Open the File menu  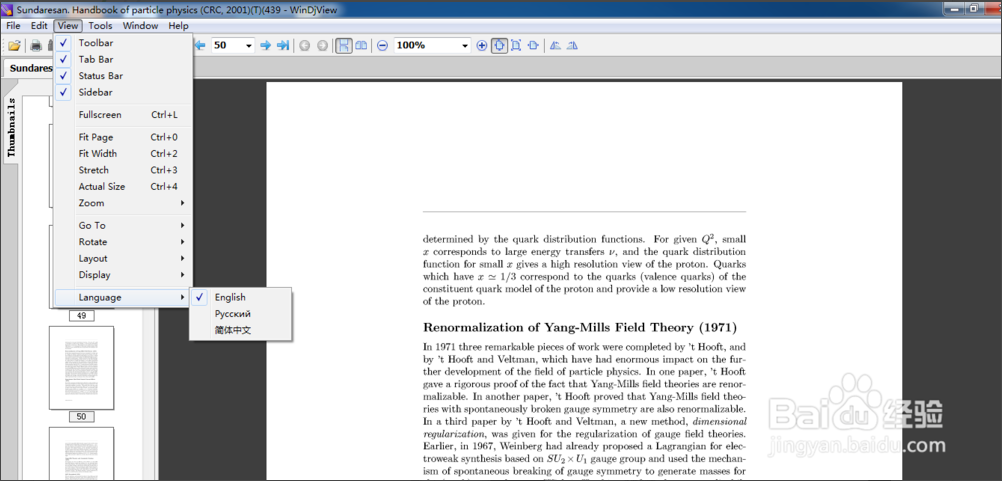pos(13,26)
